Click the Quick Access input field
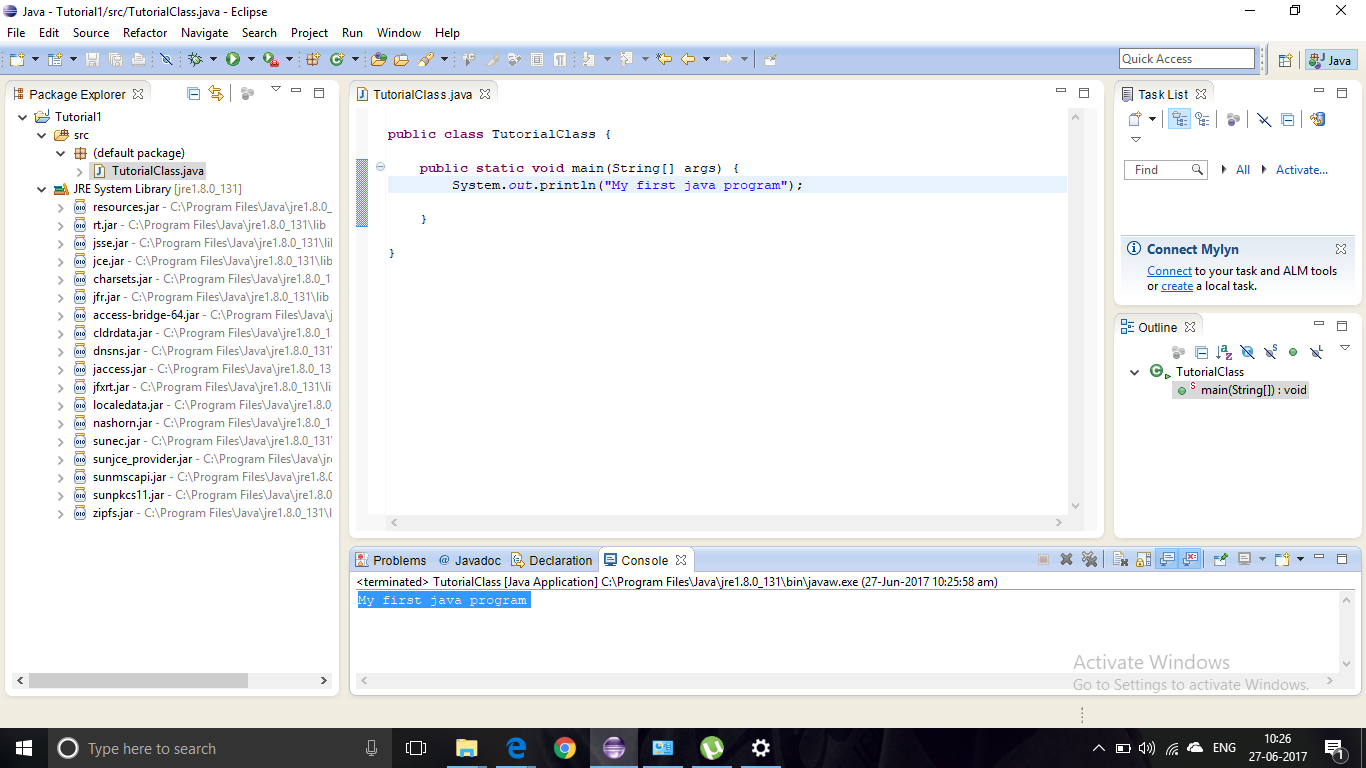 [1187, 59]
